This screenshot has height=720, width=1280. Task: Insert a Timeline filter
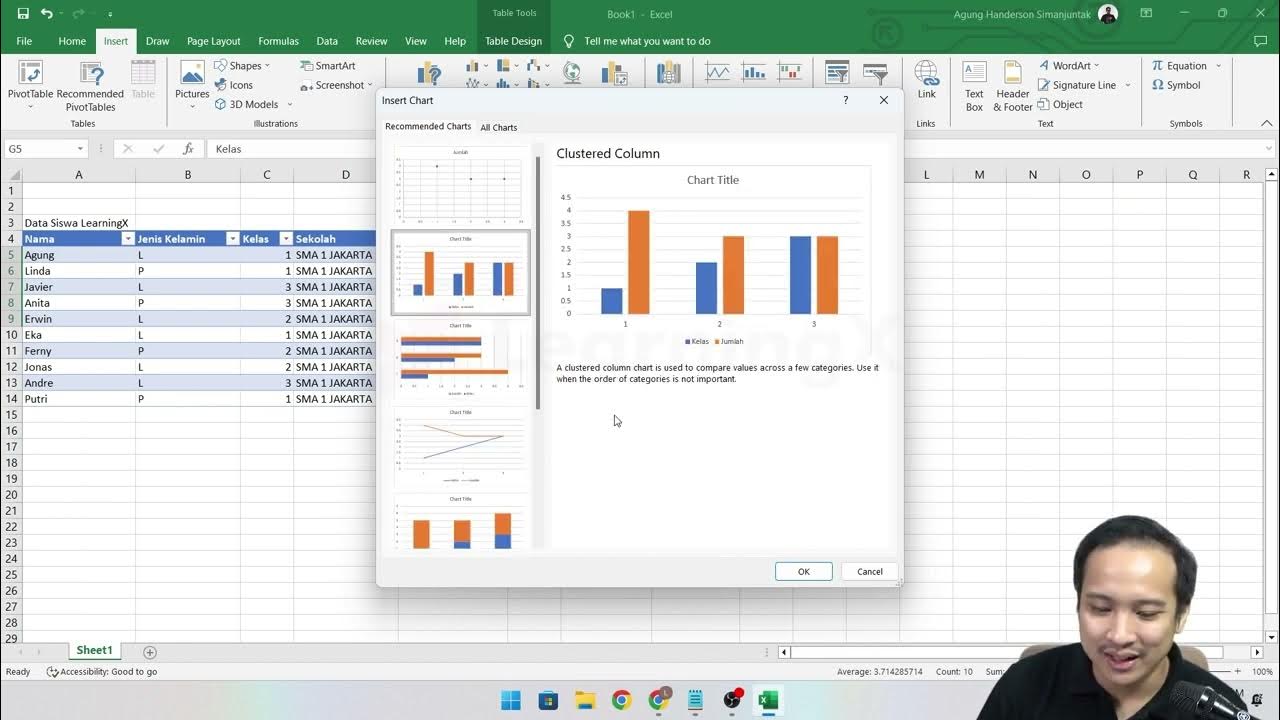(876, 73)
